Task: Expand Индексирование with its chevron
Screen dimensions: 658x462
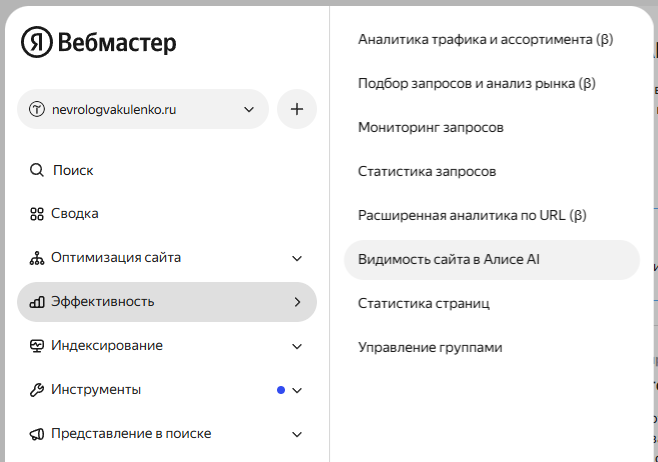Action: coord(297,347)
